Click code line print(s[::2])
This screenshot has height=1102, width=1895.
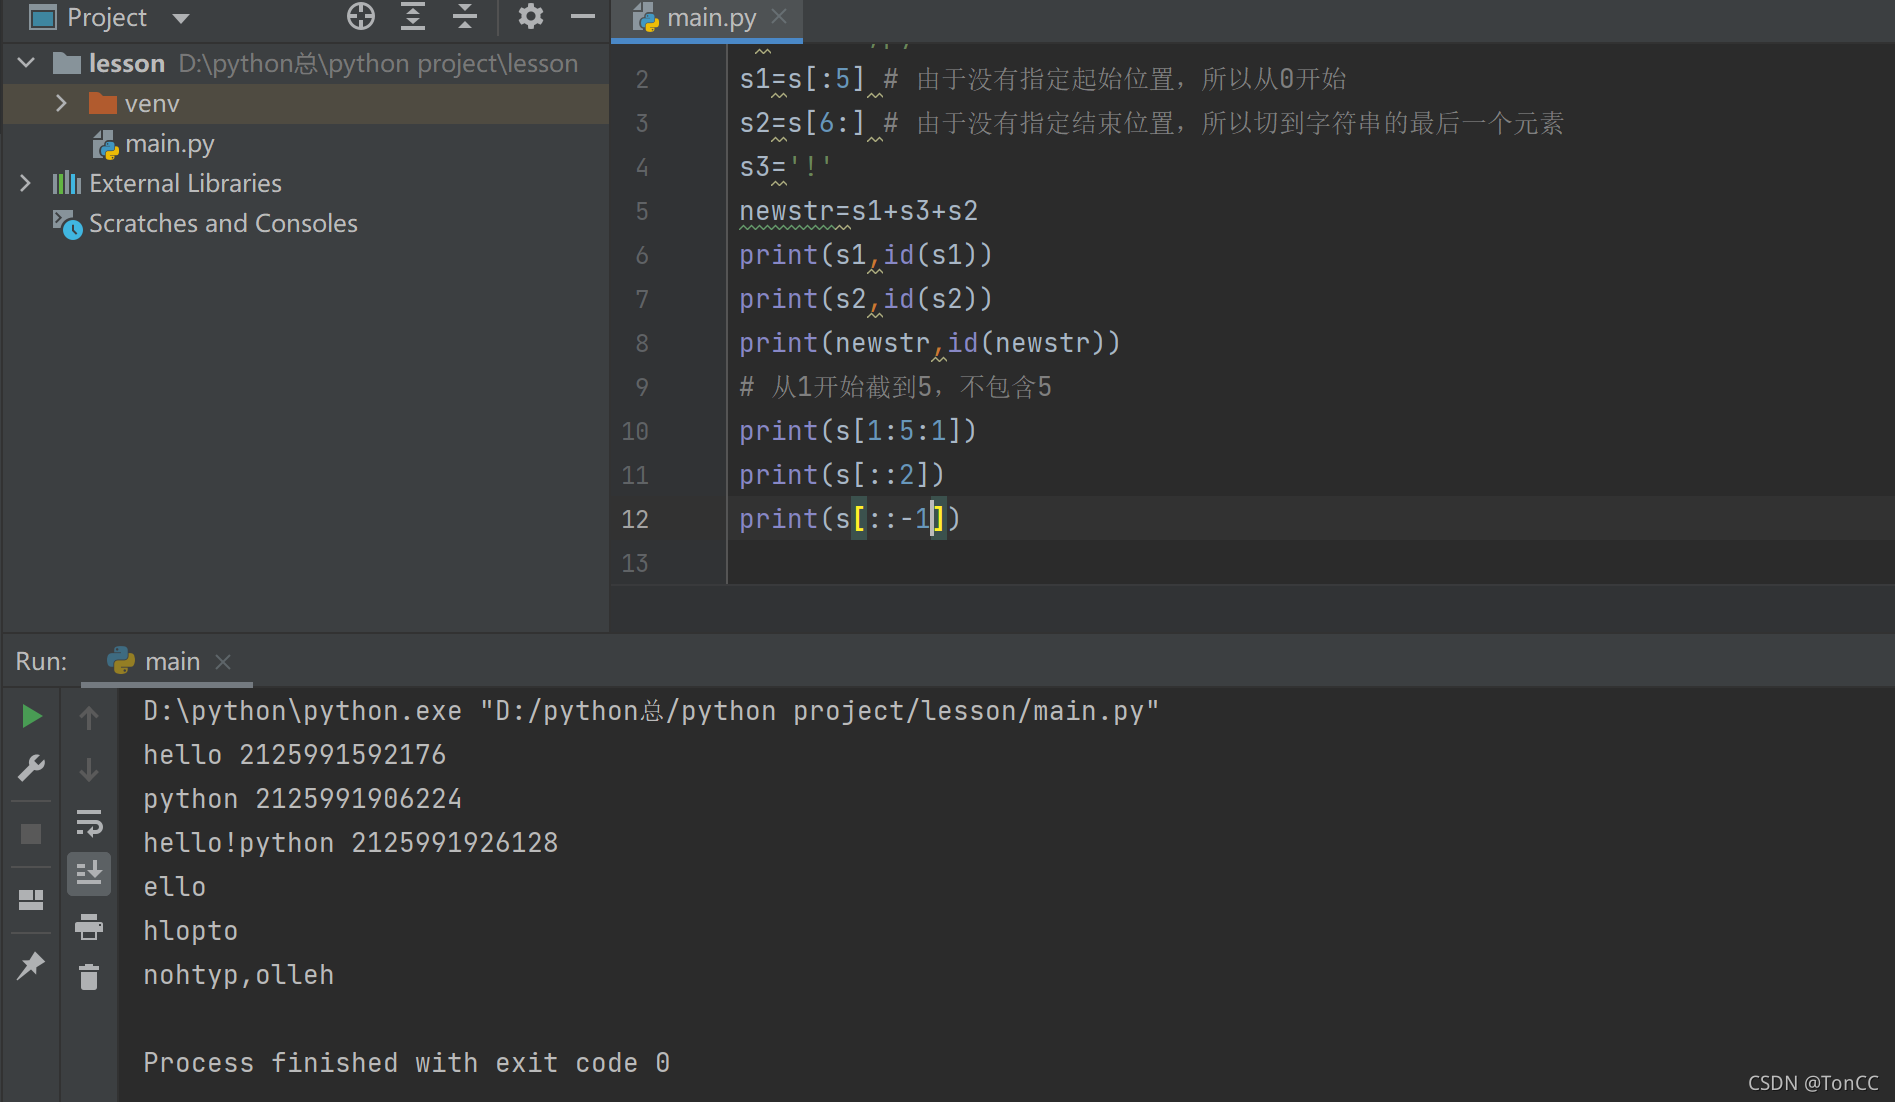tap(842, 475)
